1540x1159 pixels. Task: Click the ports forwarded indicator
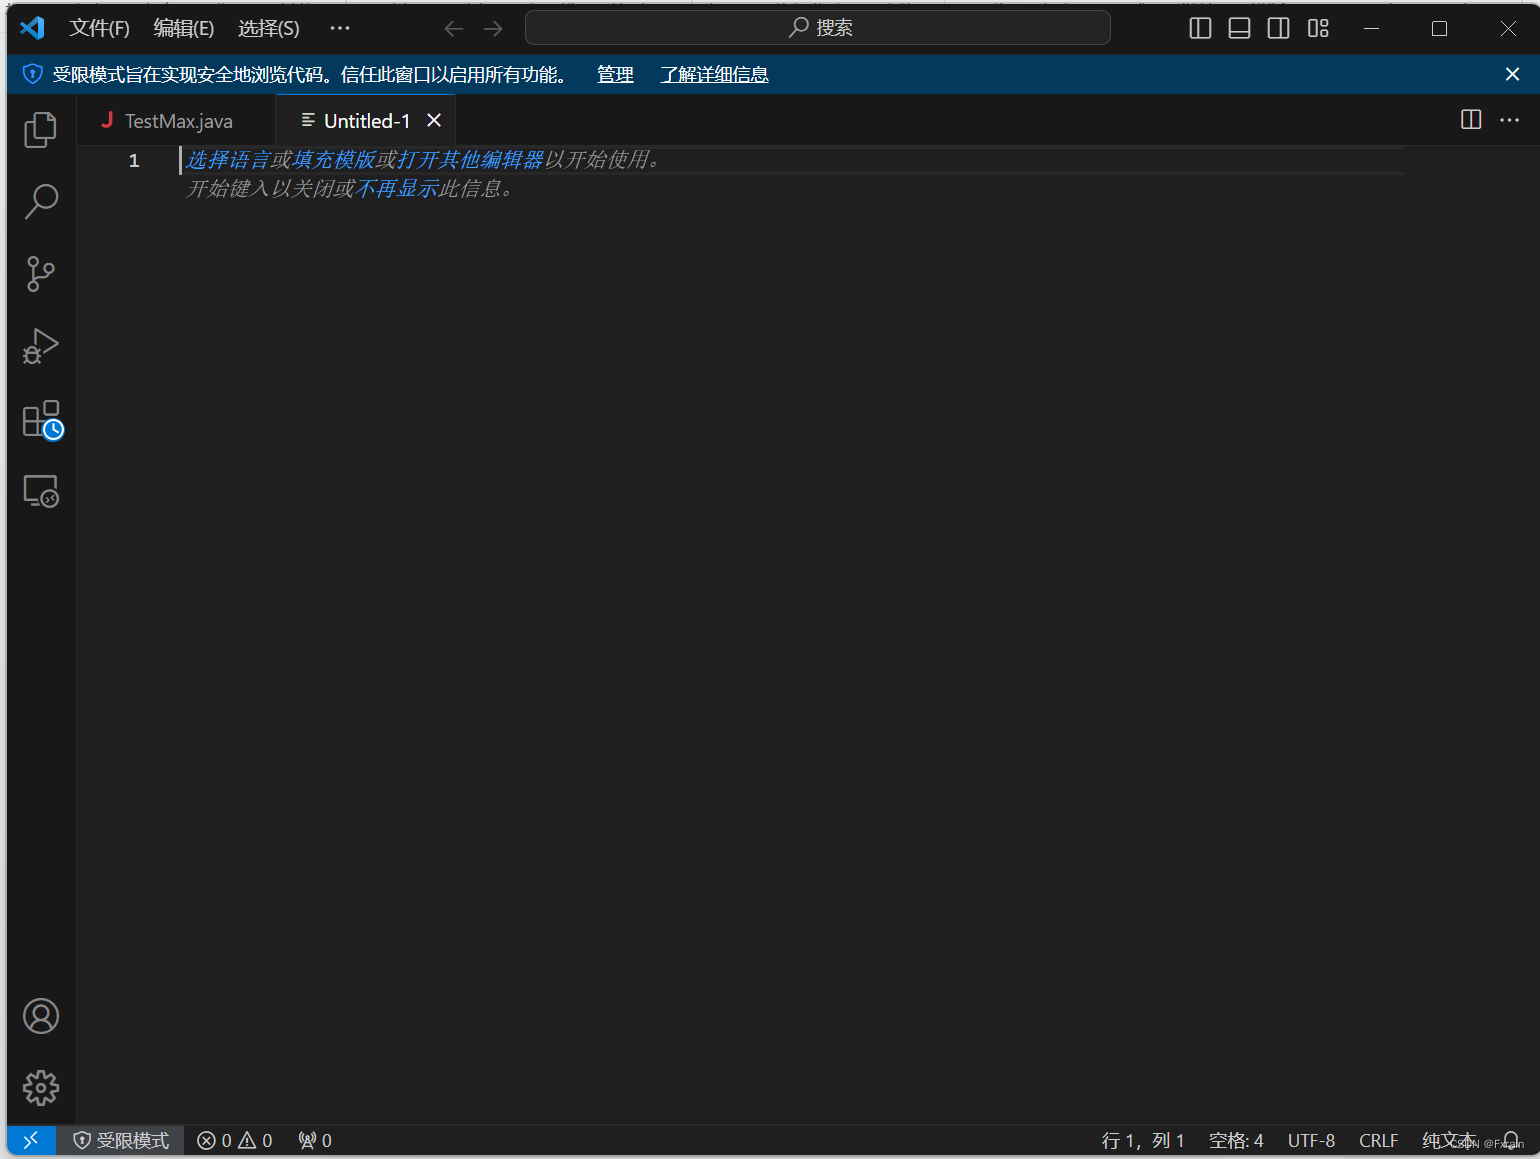[x=315, y=1140]
